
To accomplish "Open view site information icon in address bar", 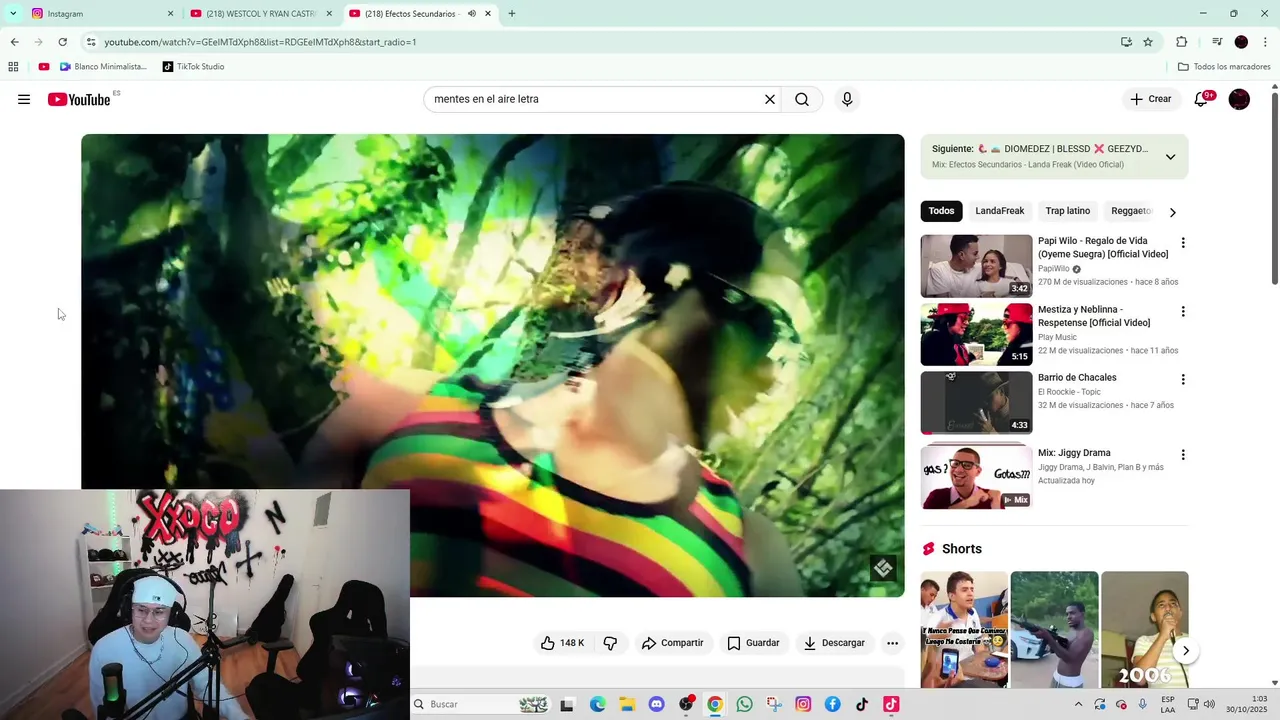I will pyautogui.click(x=90, y=42).
